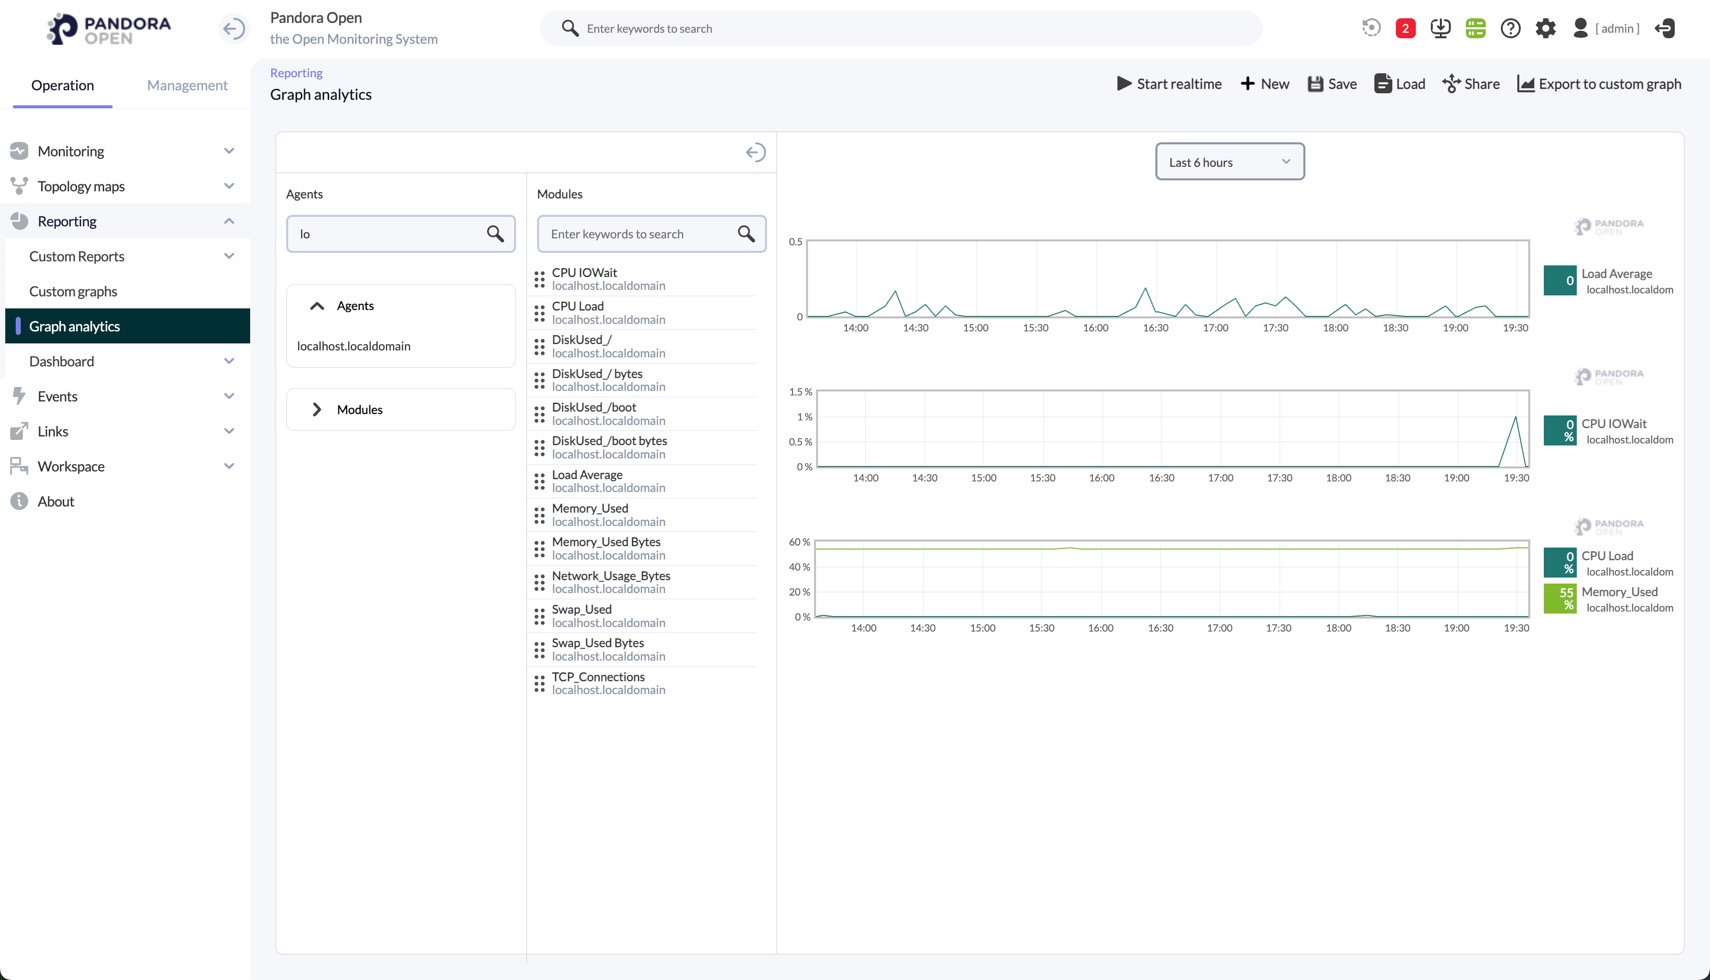
Task: Click Export to custom graph button
Action: (x=1599, y=84)
